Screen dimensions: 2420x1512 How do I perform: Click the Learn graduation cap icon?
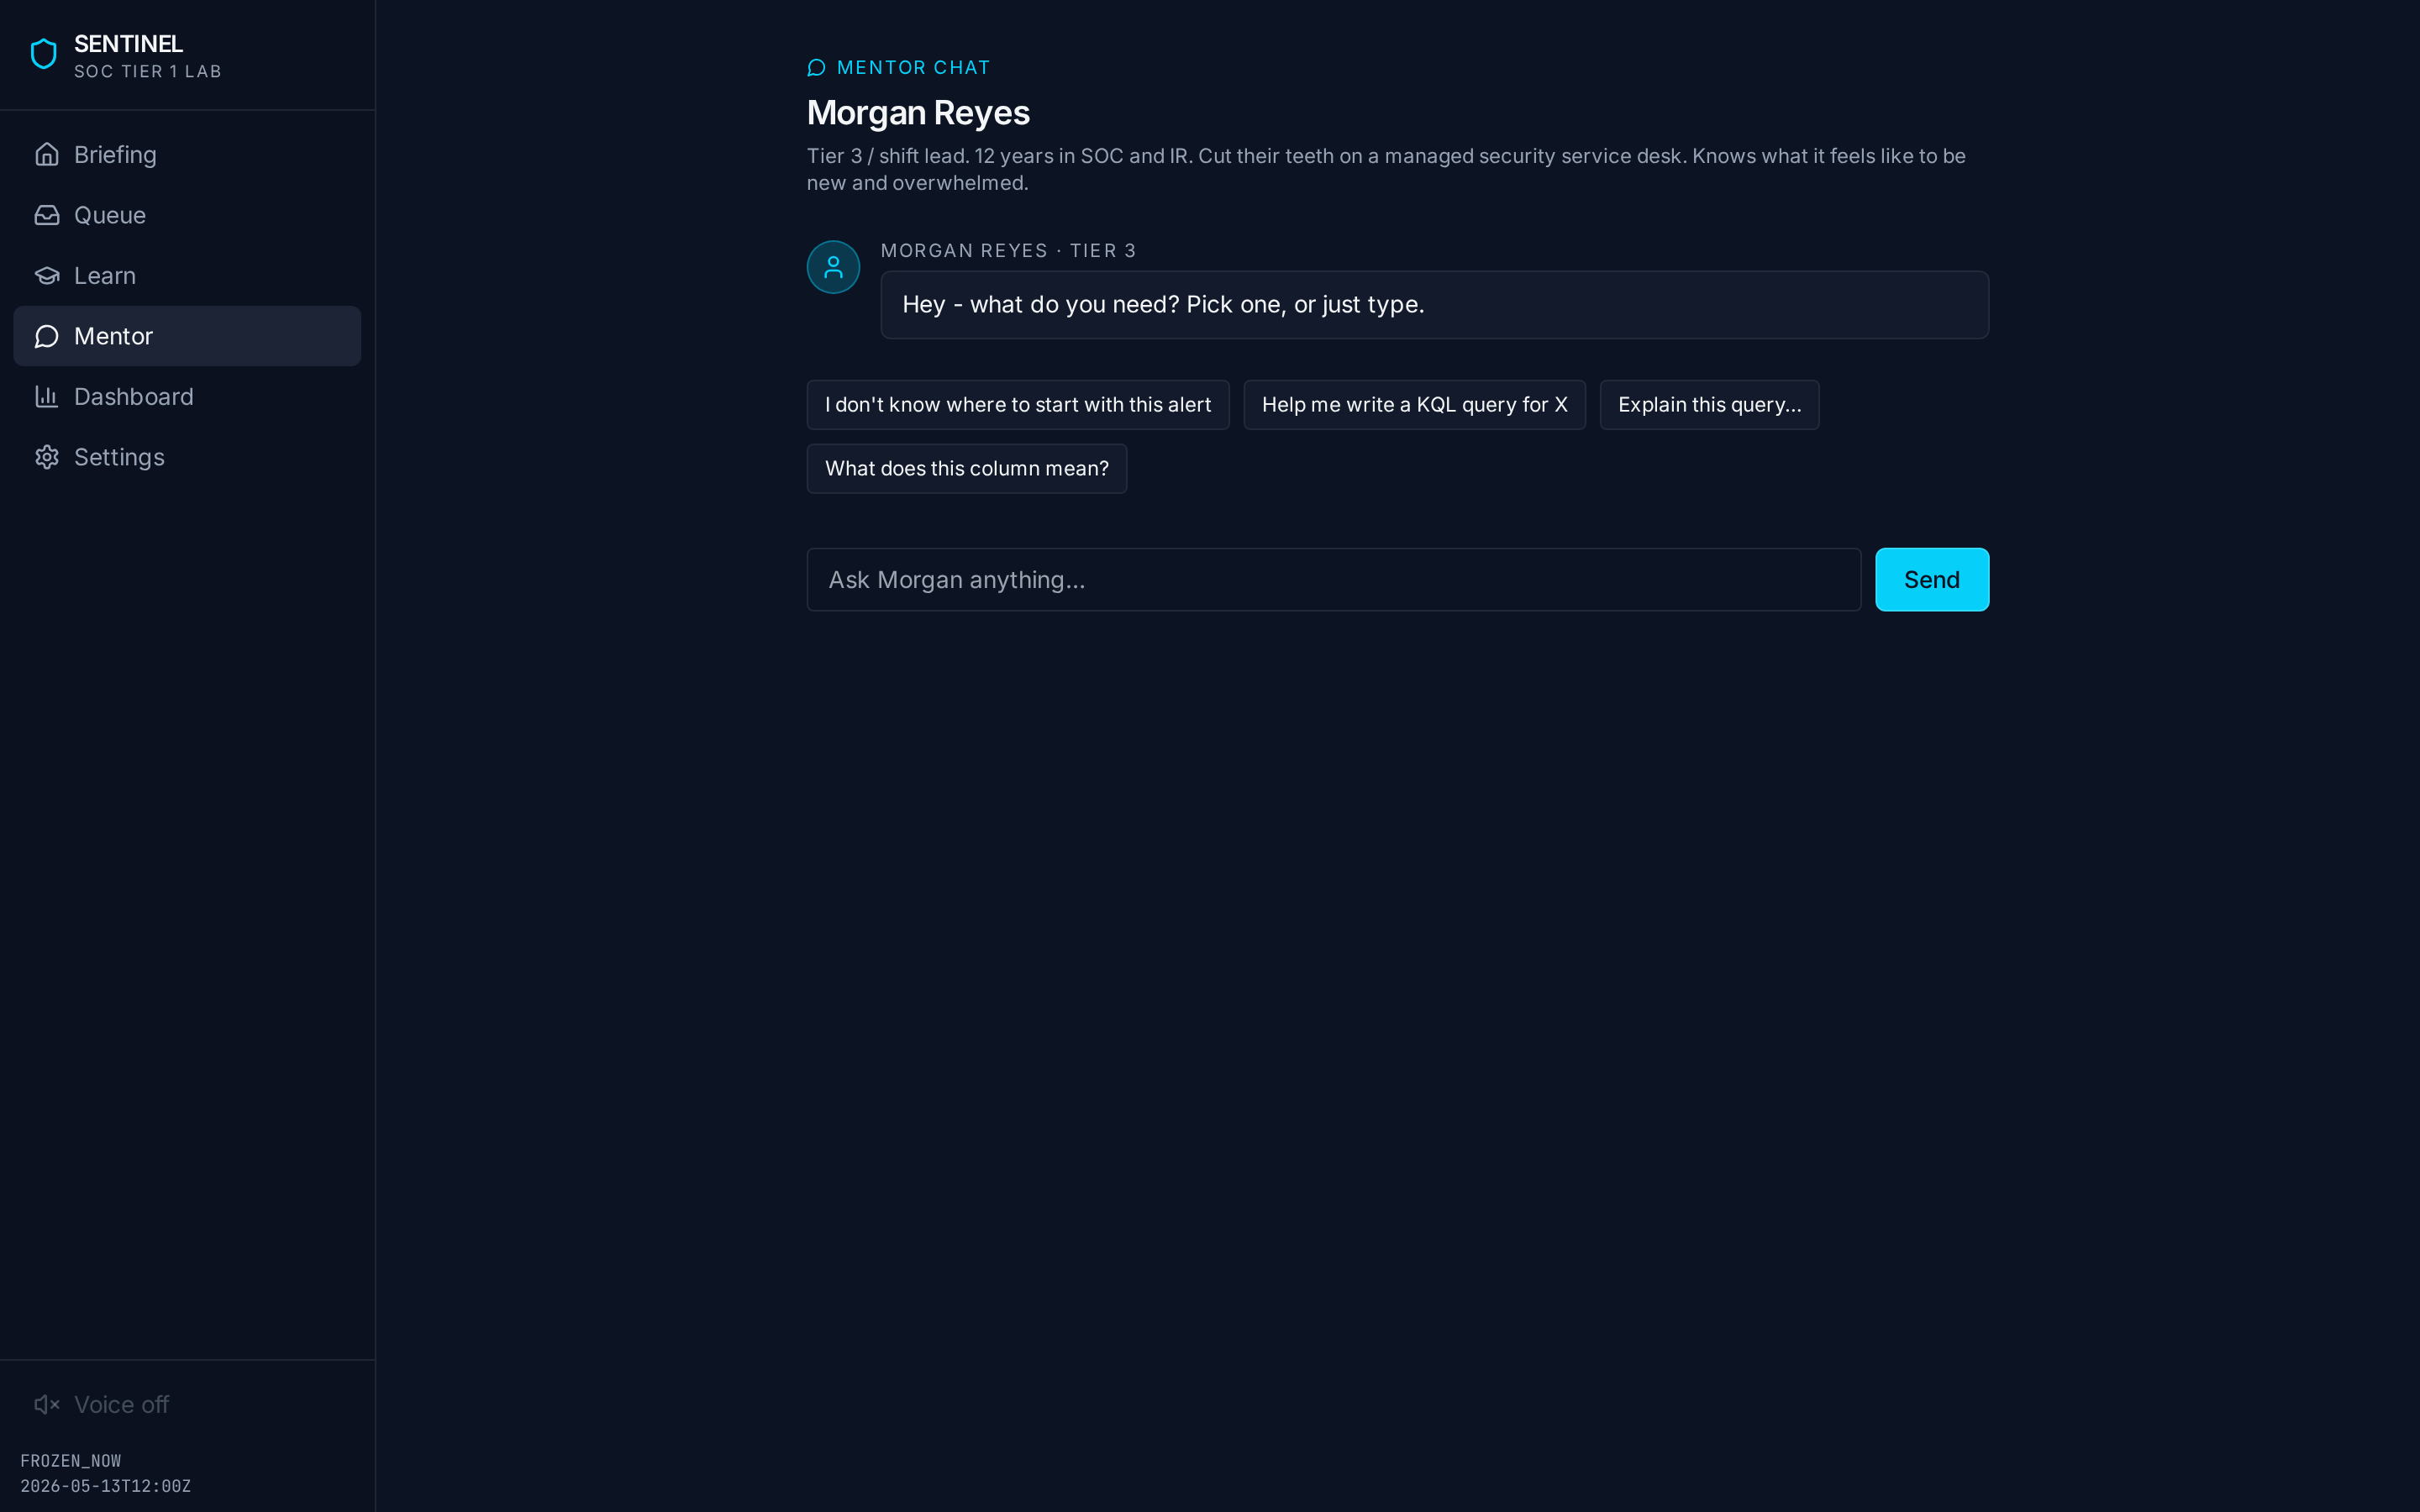click(x=47, y=275)
